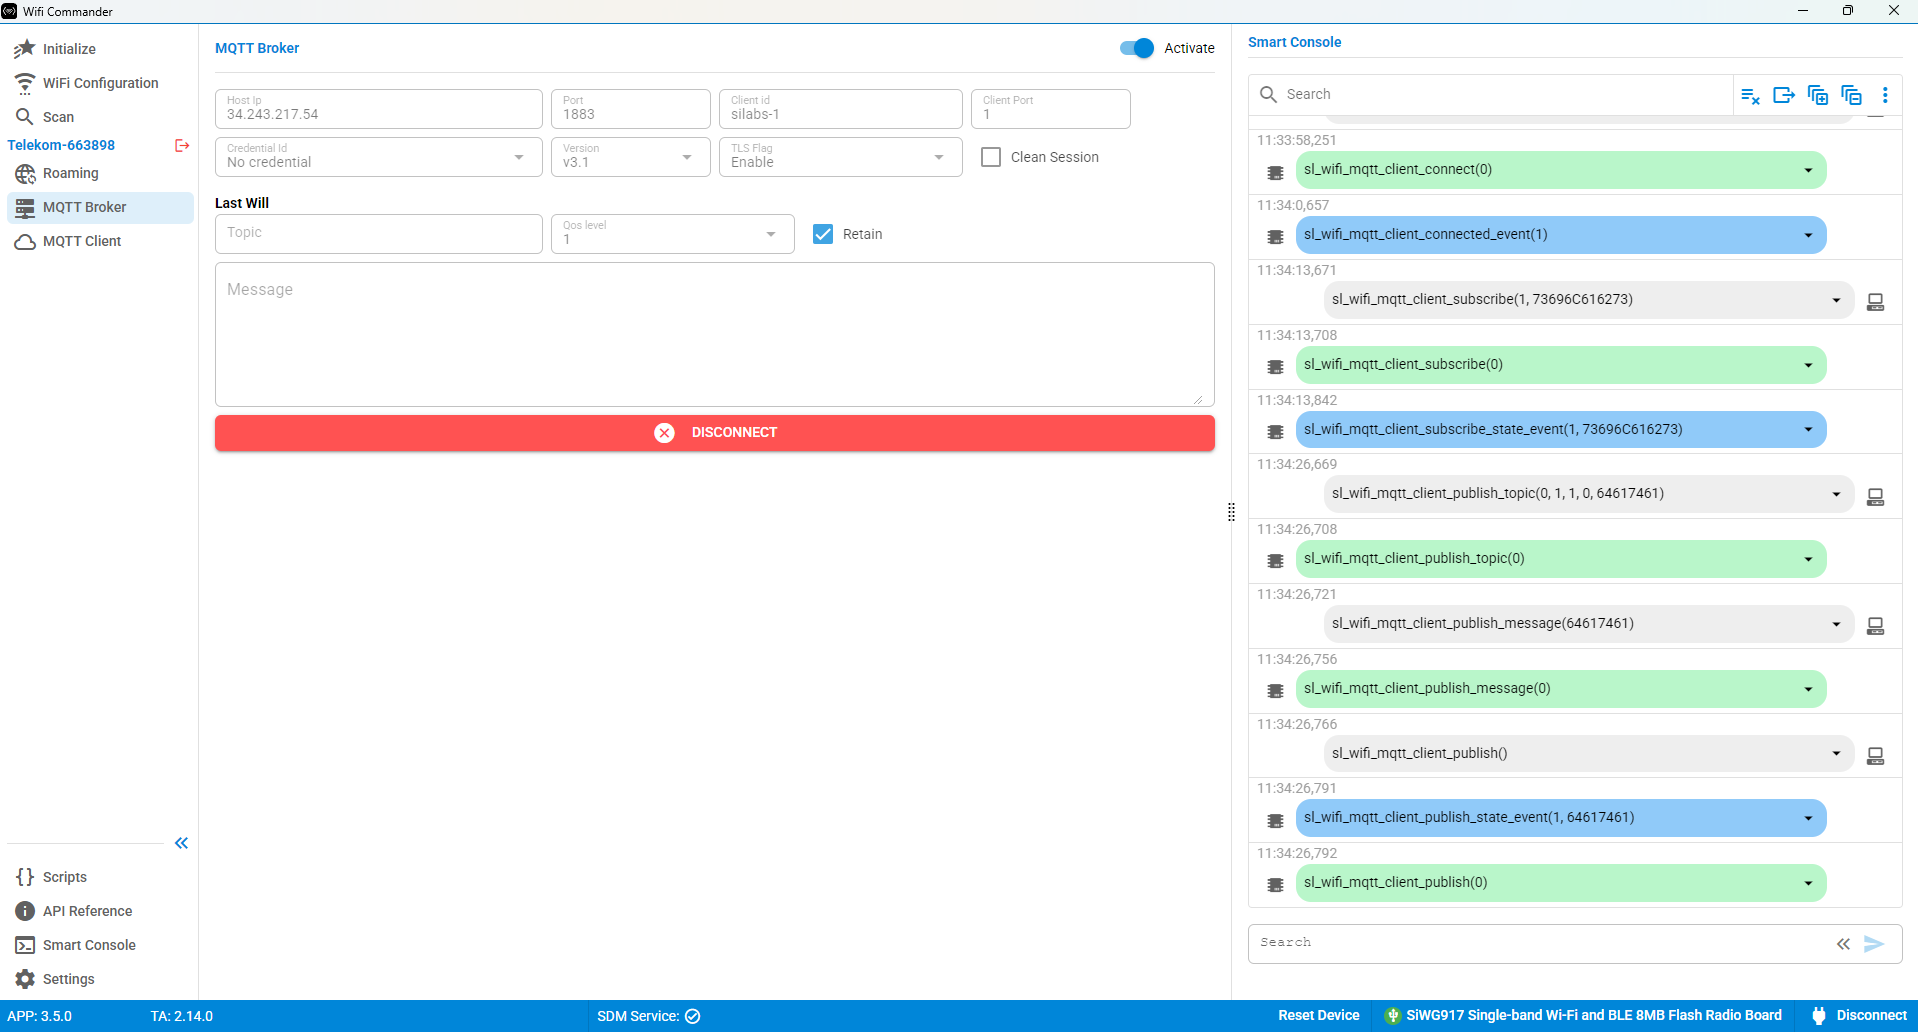Expand sl_wifi_mqtt_client_publish() entry
Screen dimensions: 1918x1032
pyautogui.click(x=1836, y=754)
